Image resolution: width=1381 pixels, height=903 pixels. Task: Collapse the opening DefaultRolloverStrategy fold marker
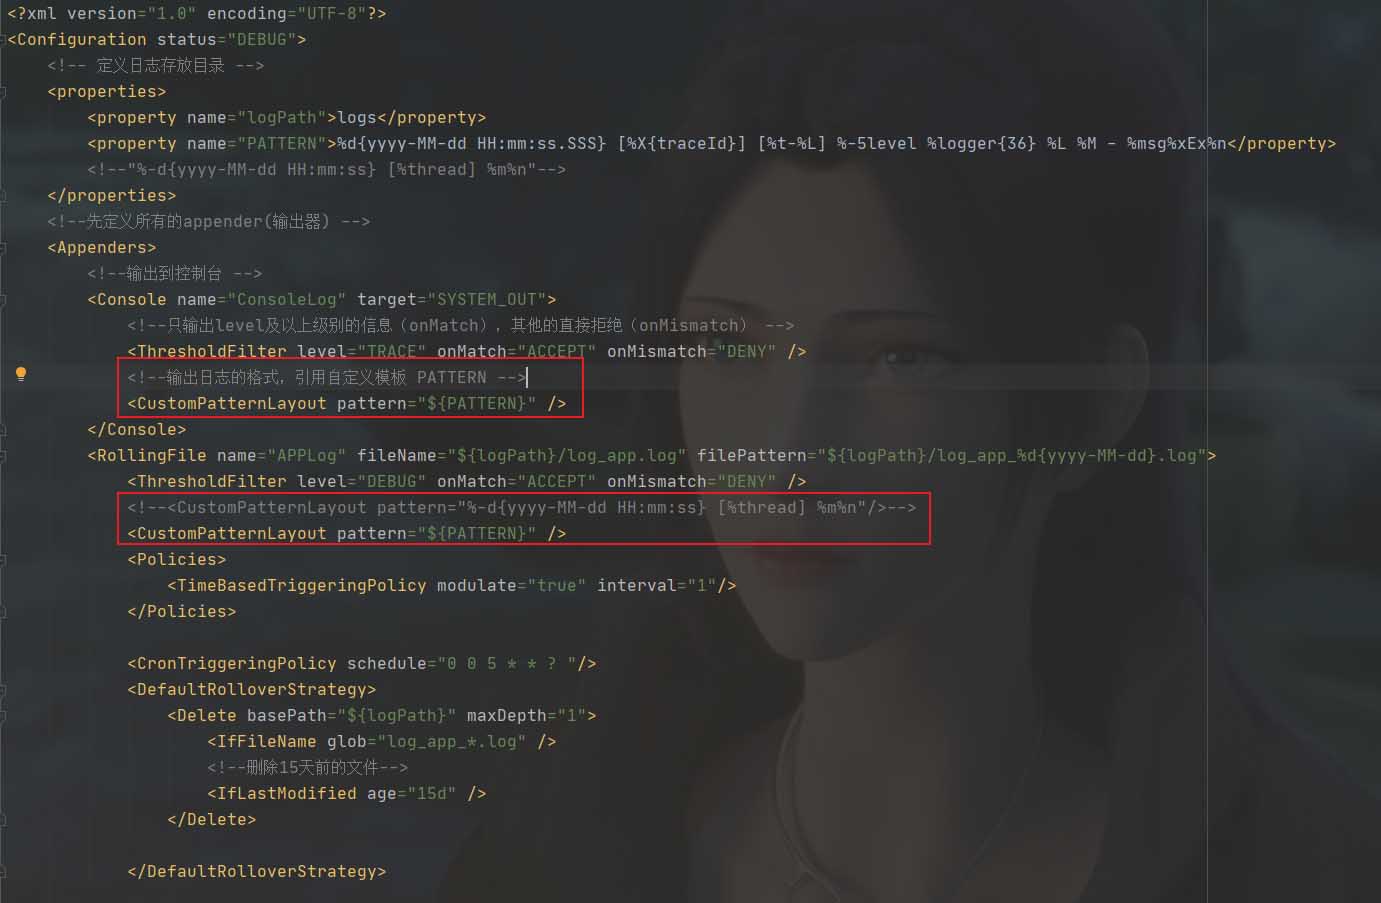click(4, 689)
